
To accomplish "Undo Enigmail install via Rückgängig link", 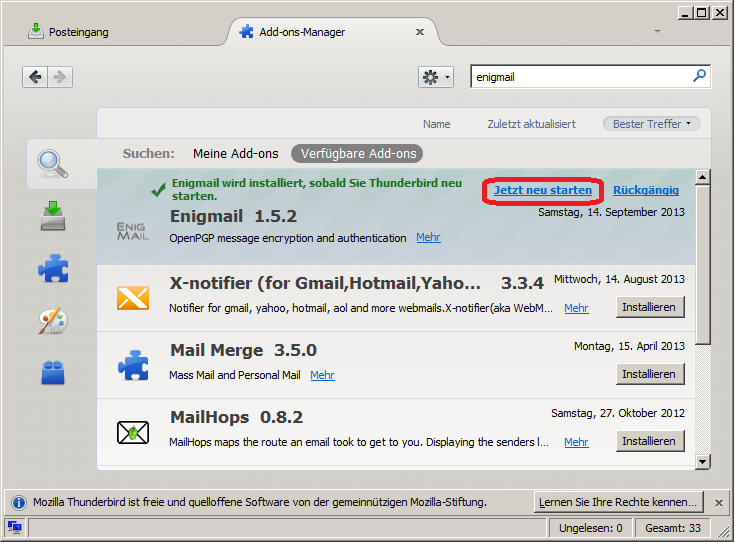I will coord(646,190).
